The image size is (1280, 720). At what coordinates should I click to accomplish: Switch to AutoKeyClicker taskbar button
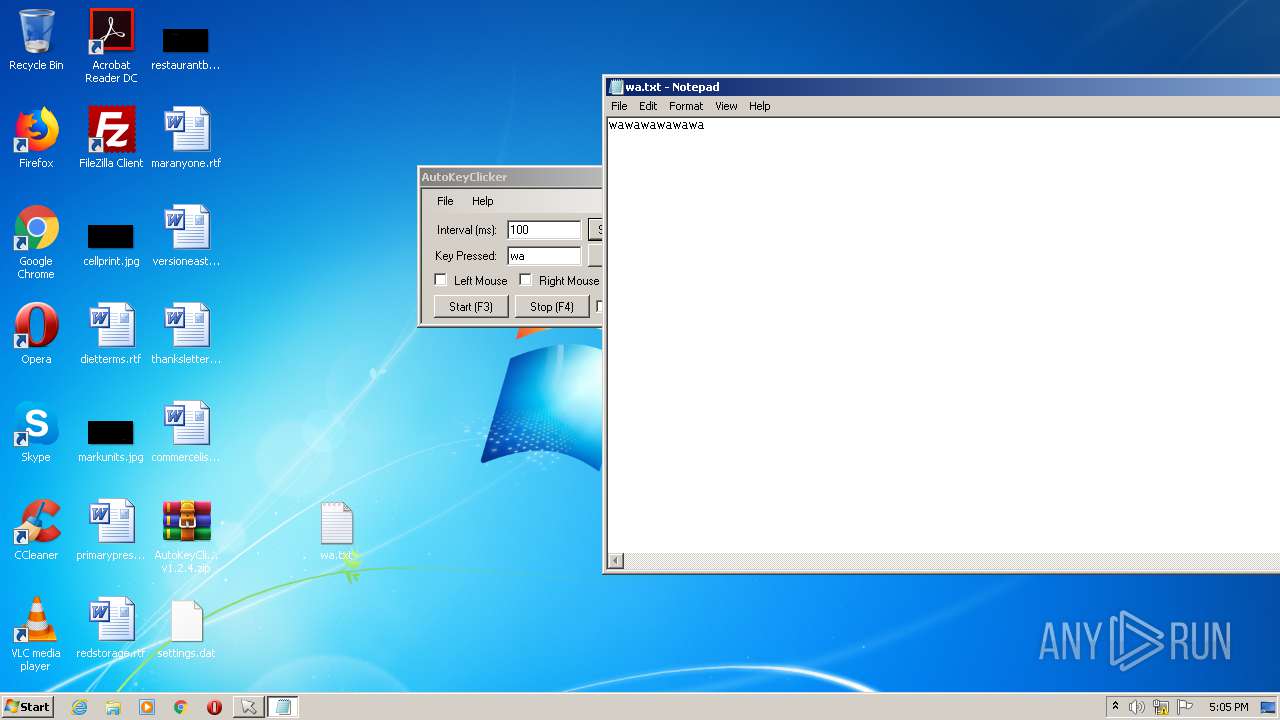coord(248,707)
